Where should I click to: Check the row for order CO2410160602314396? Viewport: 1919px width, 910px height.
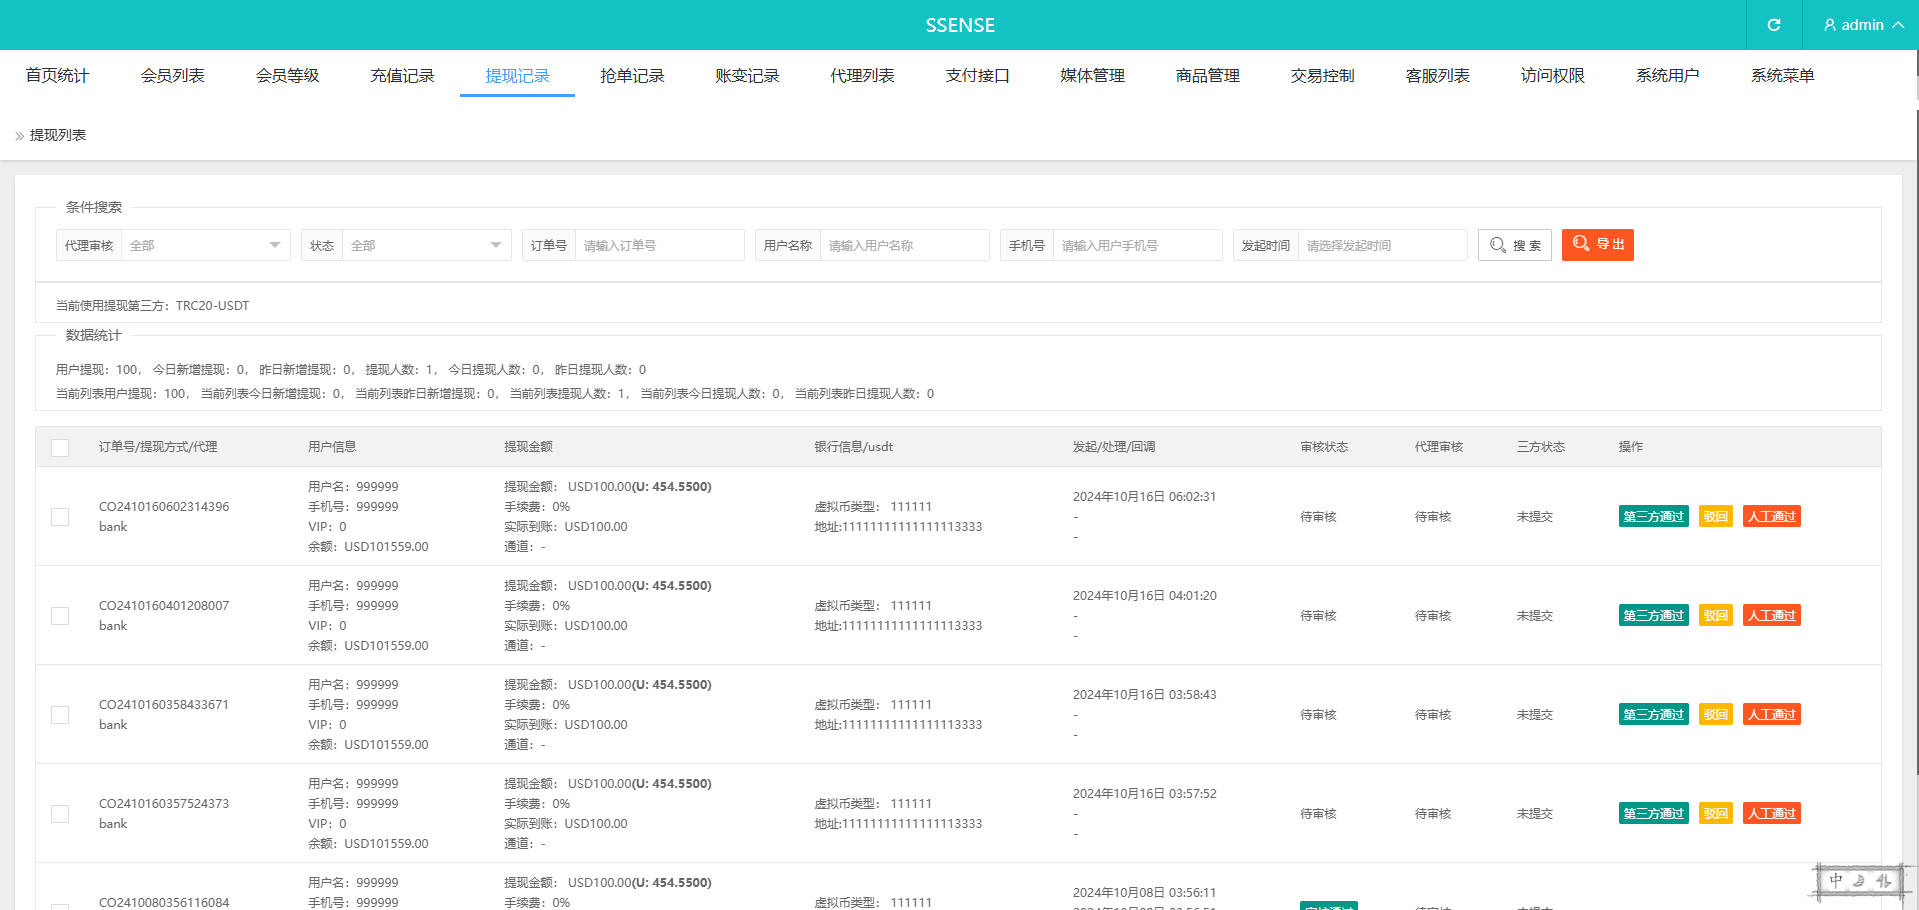click(60, 517)
